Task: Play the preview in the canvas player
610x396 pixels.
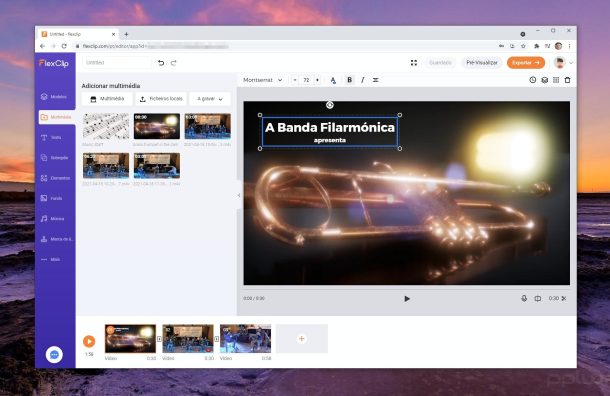Action: (x=407, y=299)
